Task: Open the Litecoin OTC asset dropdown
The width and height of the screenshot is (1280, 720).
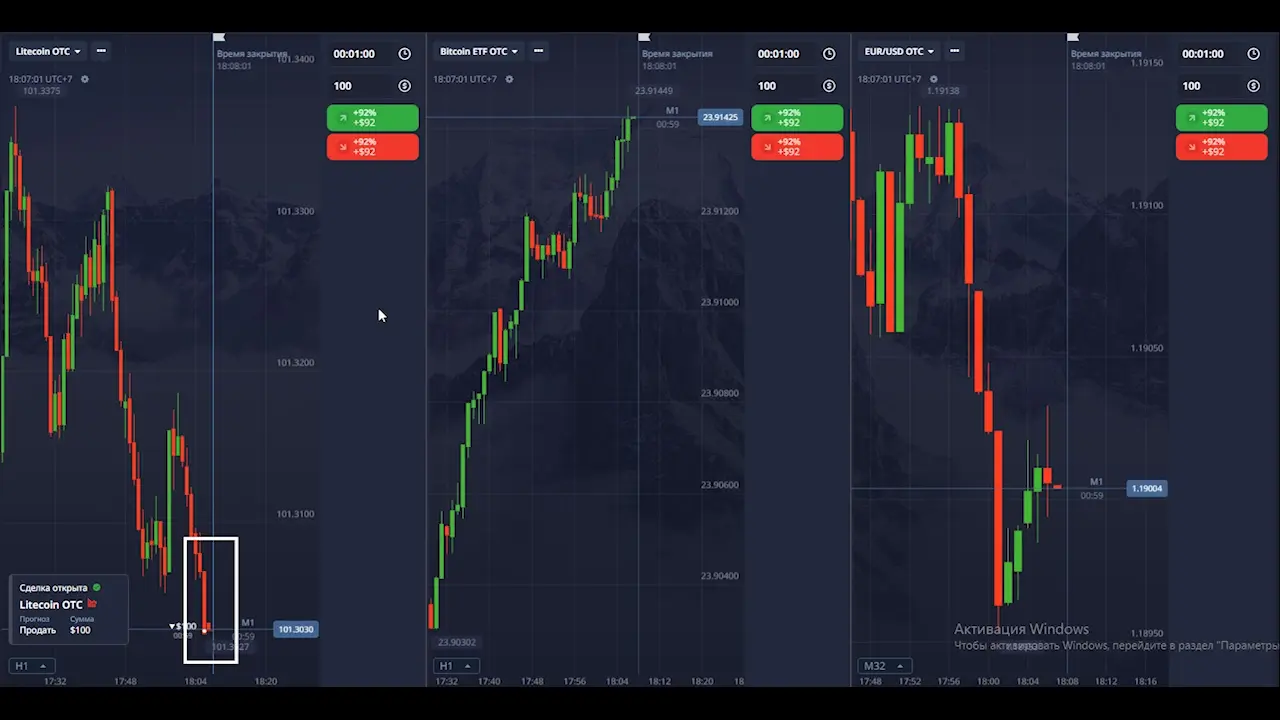Action: (x=48, y=51)
